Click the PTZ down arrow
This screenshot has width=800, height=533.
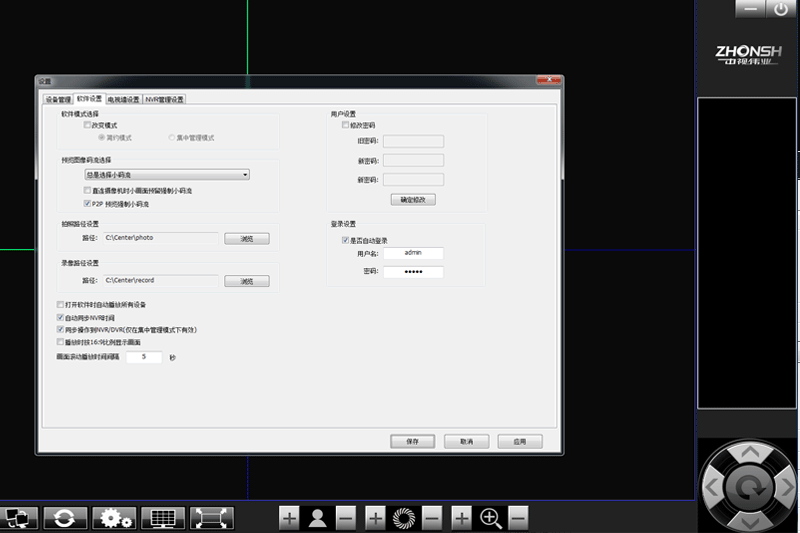(749, 522)
